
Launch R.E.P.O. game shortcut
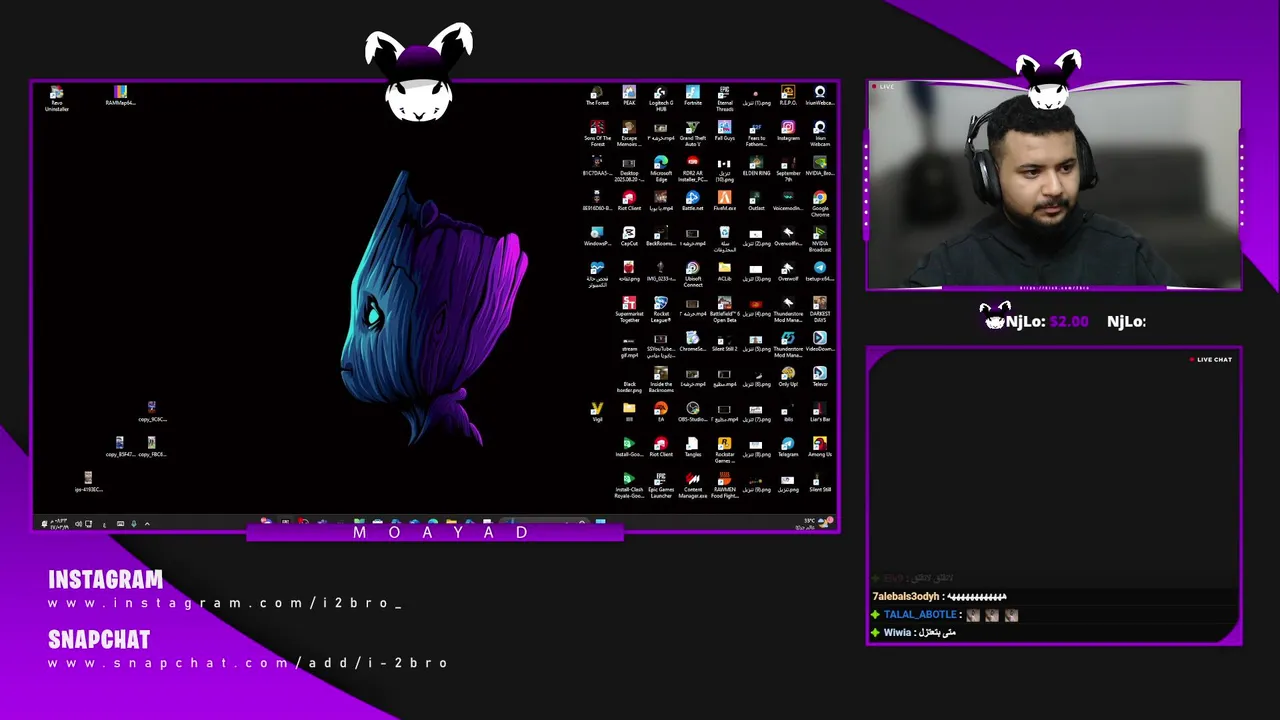[x=788, y=96]
